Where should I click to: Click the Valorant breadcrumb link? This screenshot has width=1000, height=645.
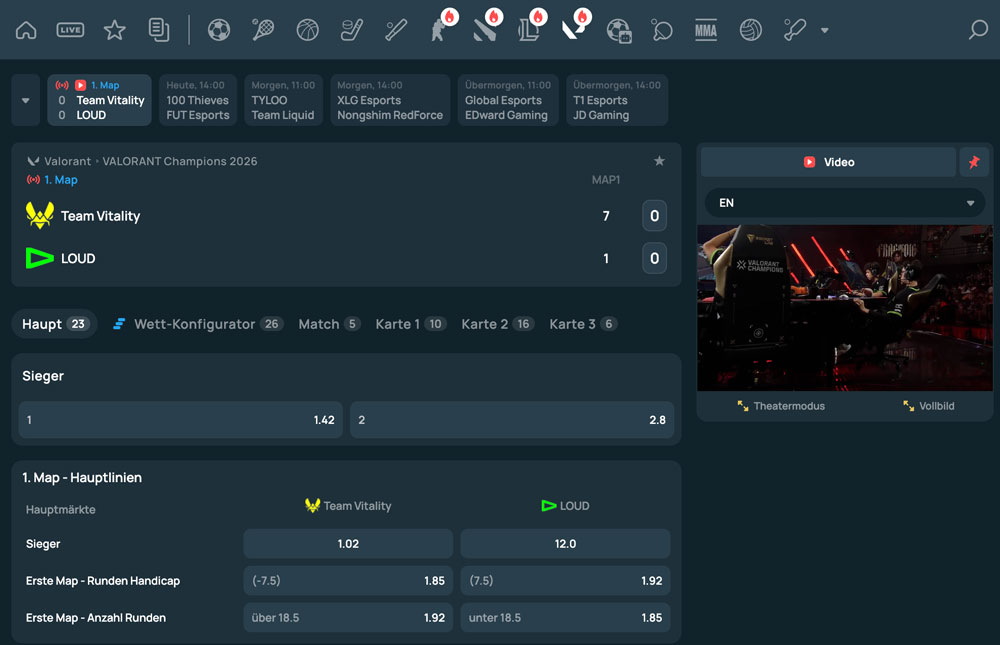tap(67, 161)
